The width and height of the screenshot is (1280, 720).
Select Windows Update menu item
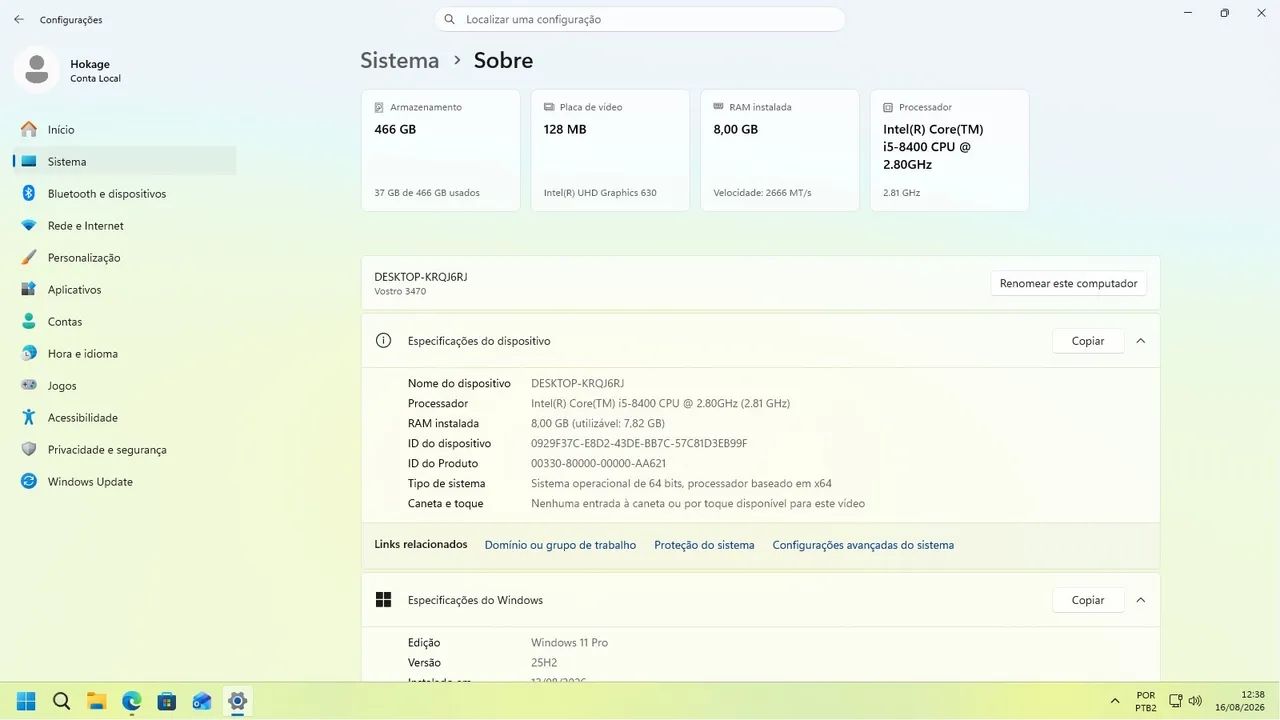coord(125,481)
